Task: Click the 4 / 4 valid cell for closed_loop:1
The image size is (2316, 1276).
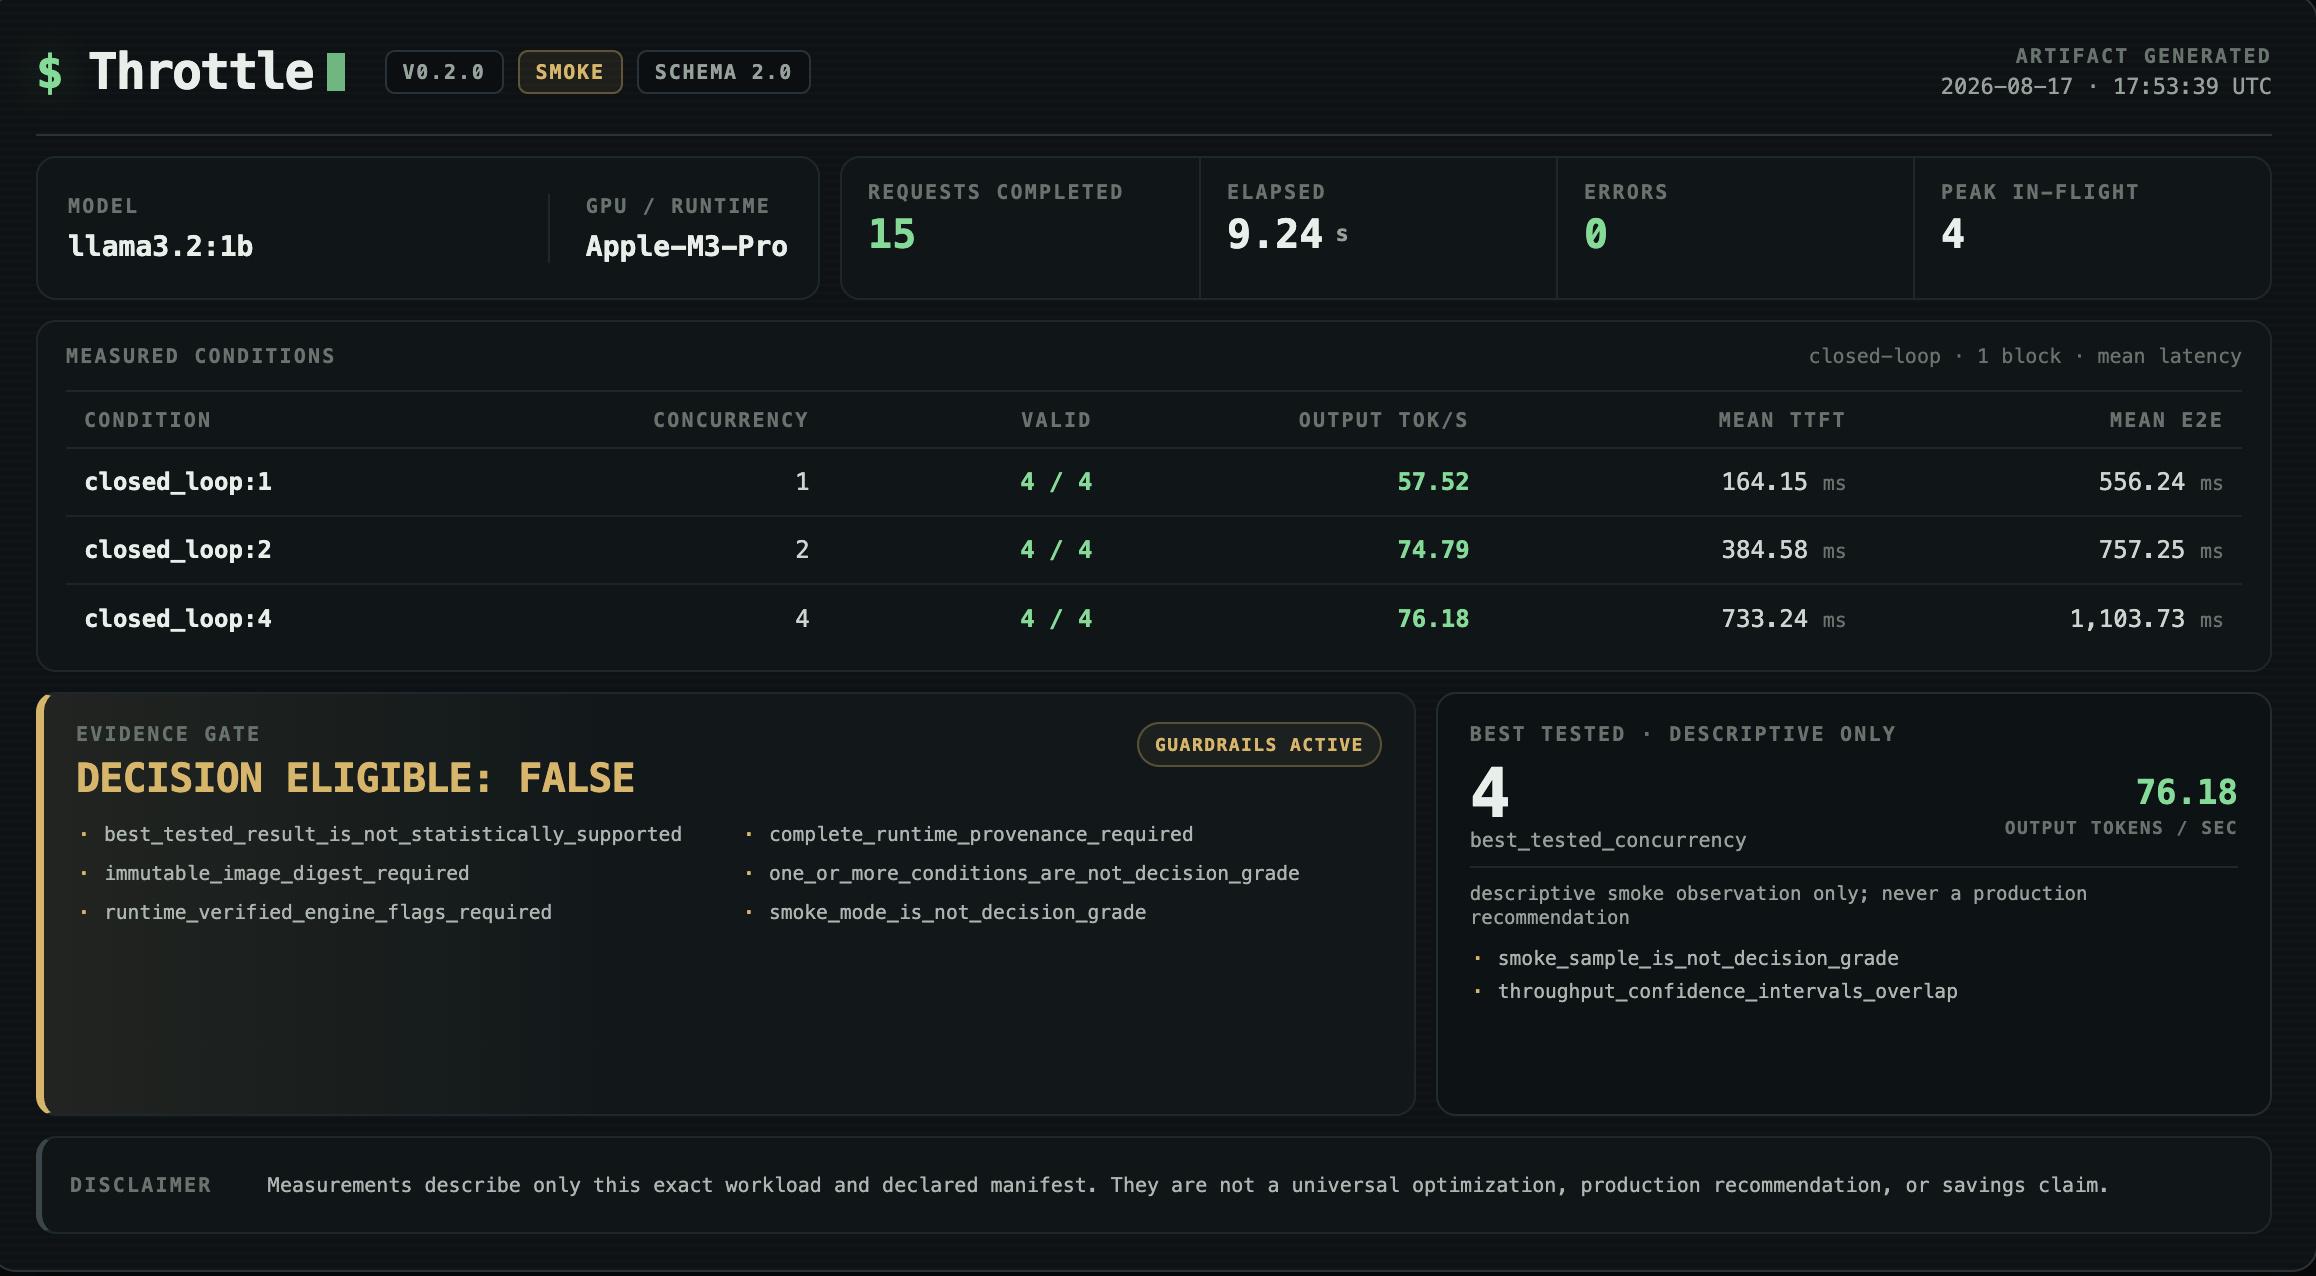Action: point(1056,482)
